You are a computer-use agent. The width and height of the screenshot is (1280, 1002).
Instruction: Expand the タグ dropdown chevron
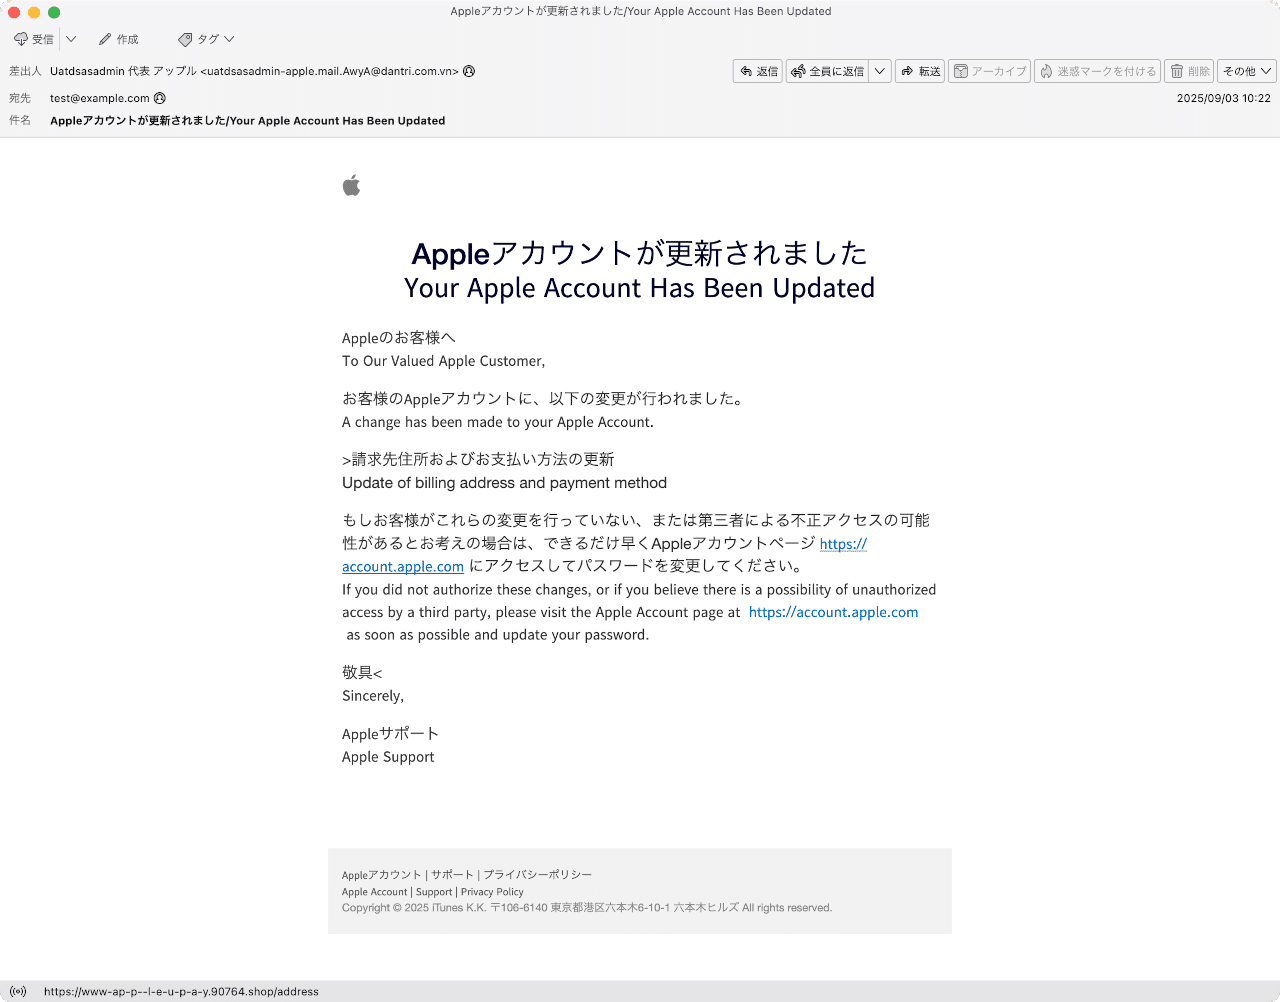(x=230, y=39)
